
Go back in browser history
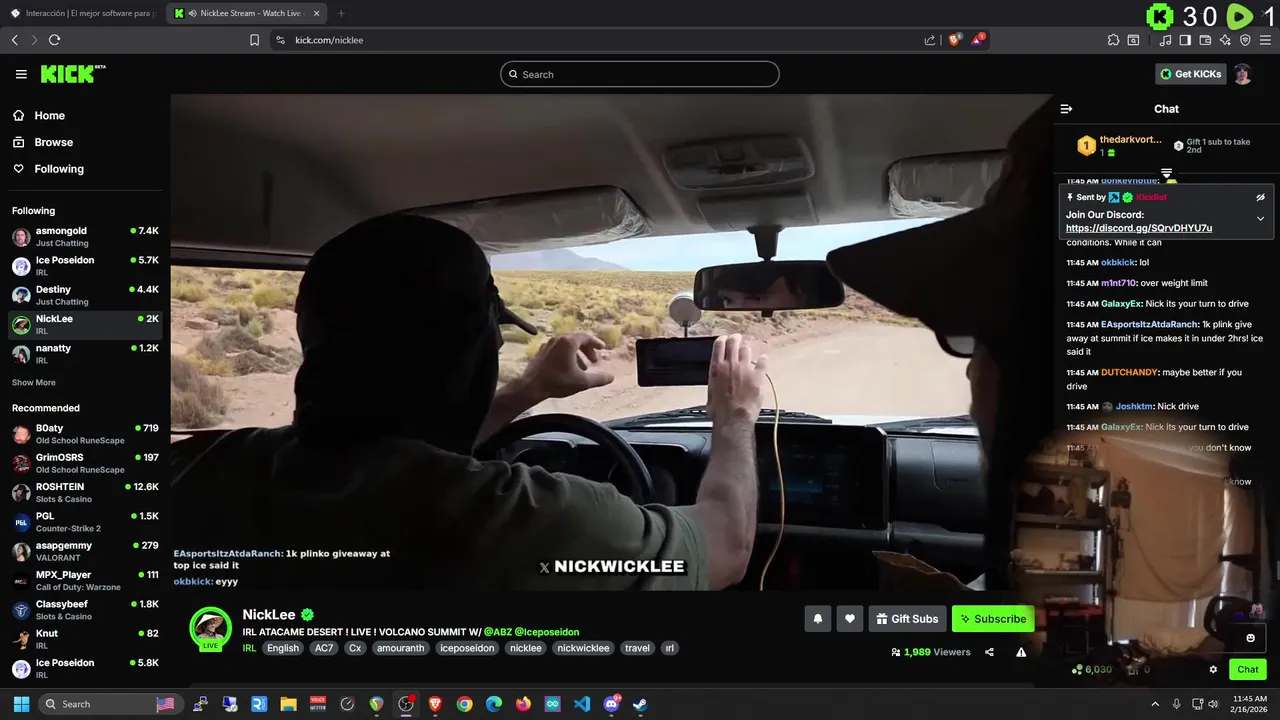14,40
